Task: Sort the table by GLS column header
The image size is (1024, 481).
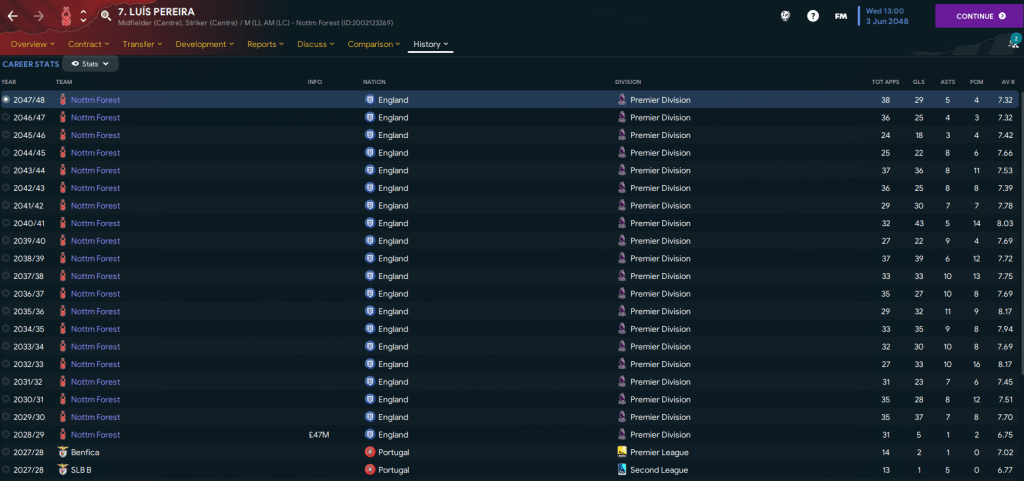Action: tap(917, 82)
